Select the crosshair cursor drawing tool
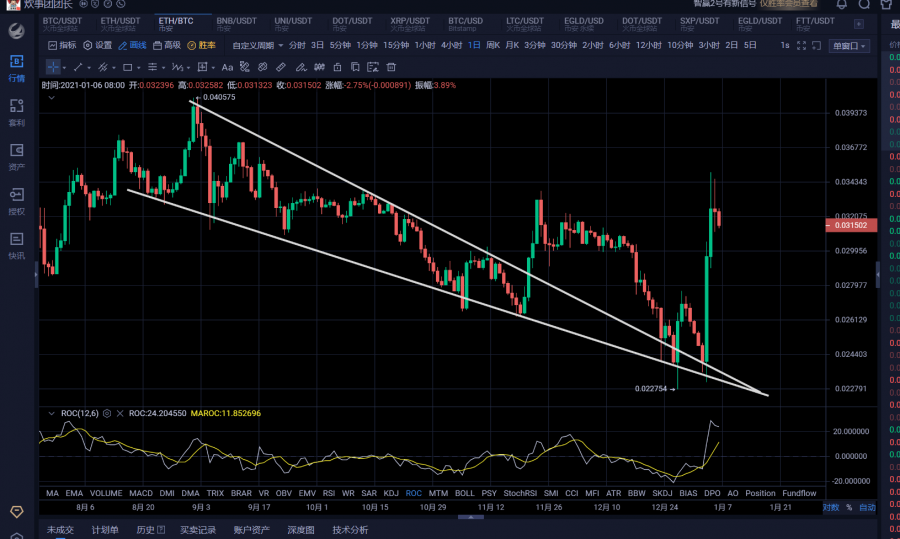 (x=53, y=67)
